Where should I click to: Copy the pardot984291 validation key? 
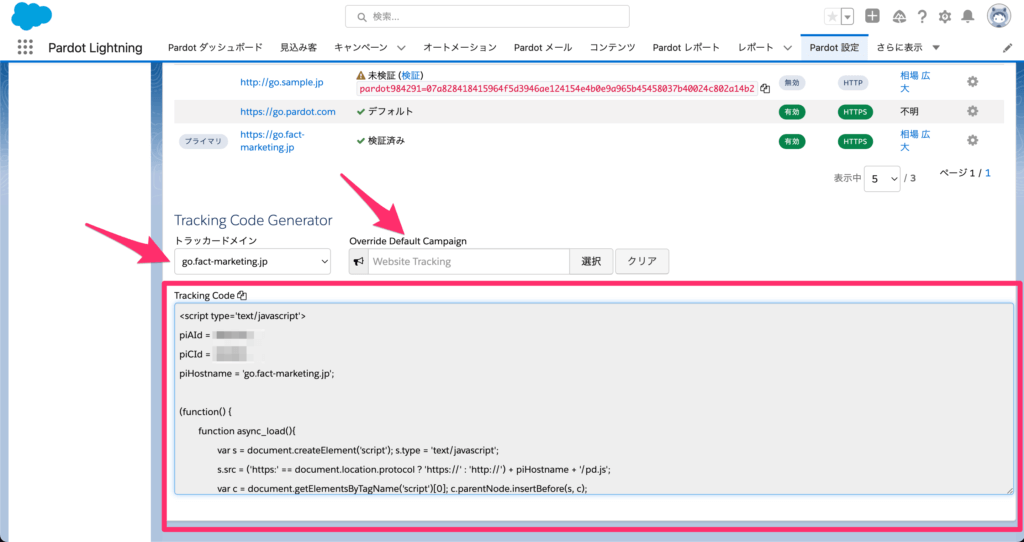pyautogui.click(x=765, y=89)
